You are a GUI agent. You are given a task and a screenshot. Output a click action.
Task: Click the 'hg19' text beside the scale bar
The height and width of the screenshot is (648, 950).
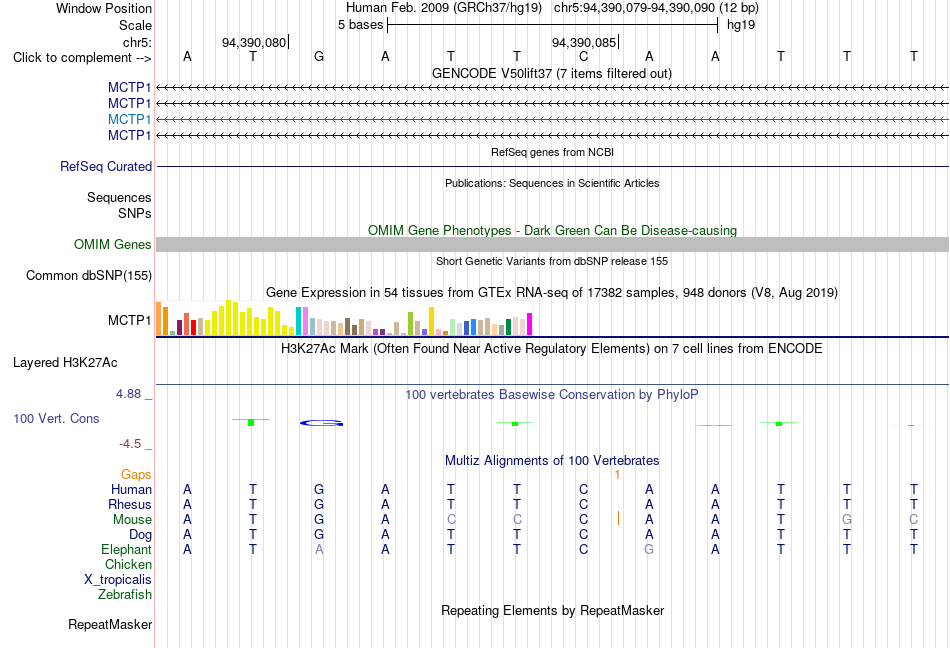coord(741,25)
